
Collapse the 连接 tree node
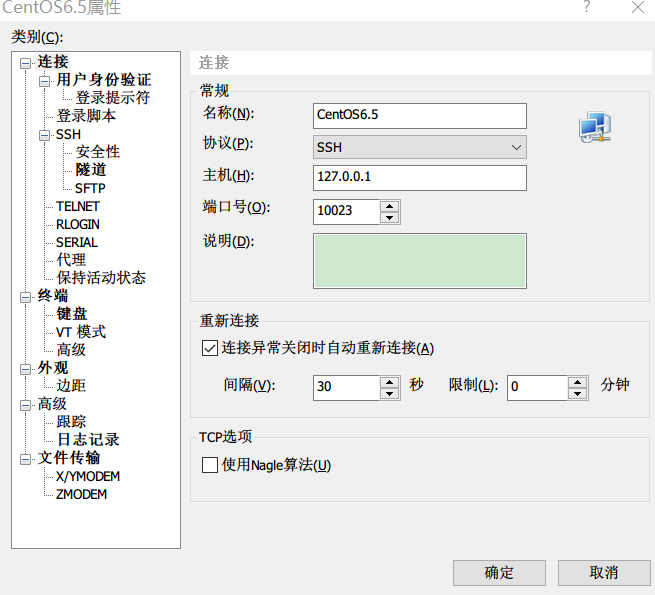pyautogui.click(x=25, y=64)
